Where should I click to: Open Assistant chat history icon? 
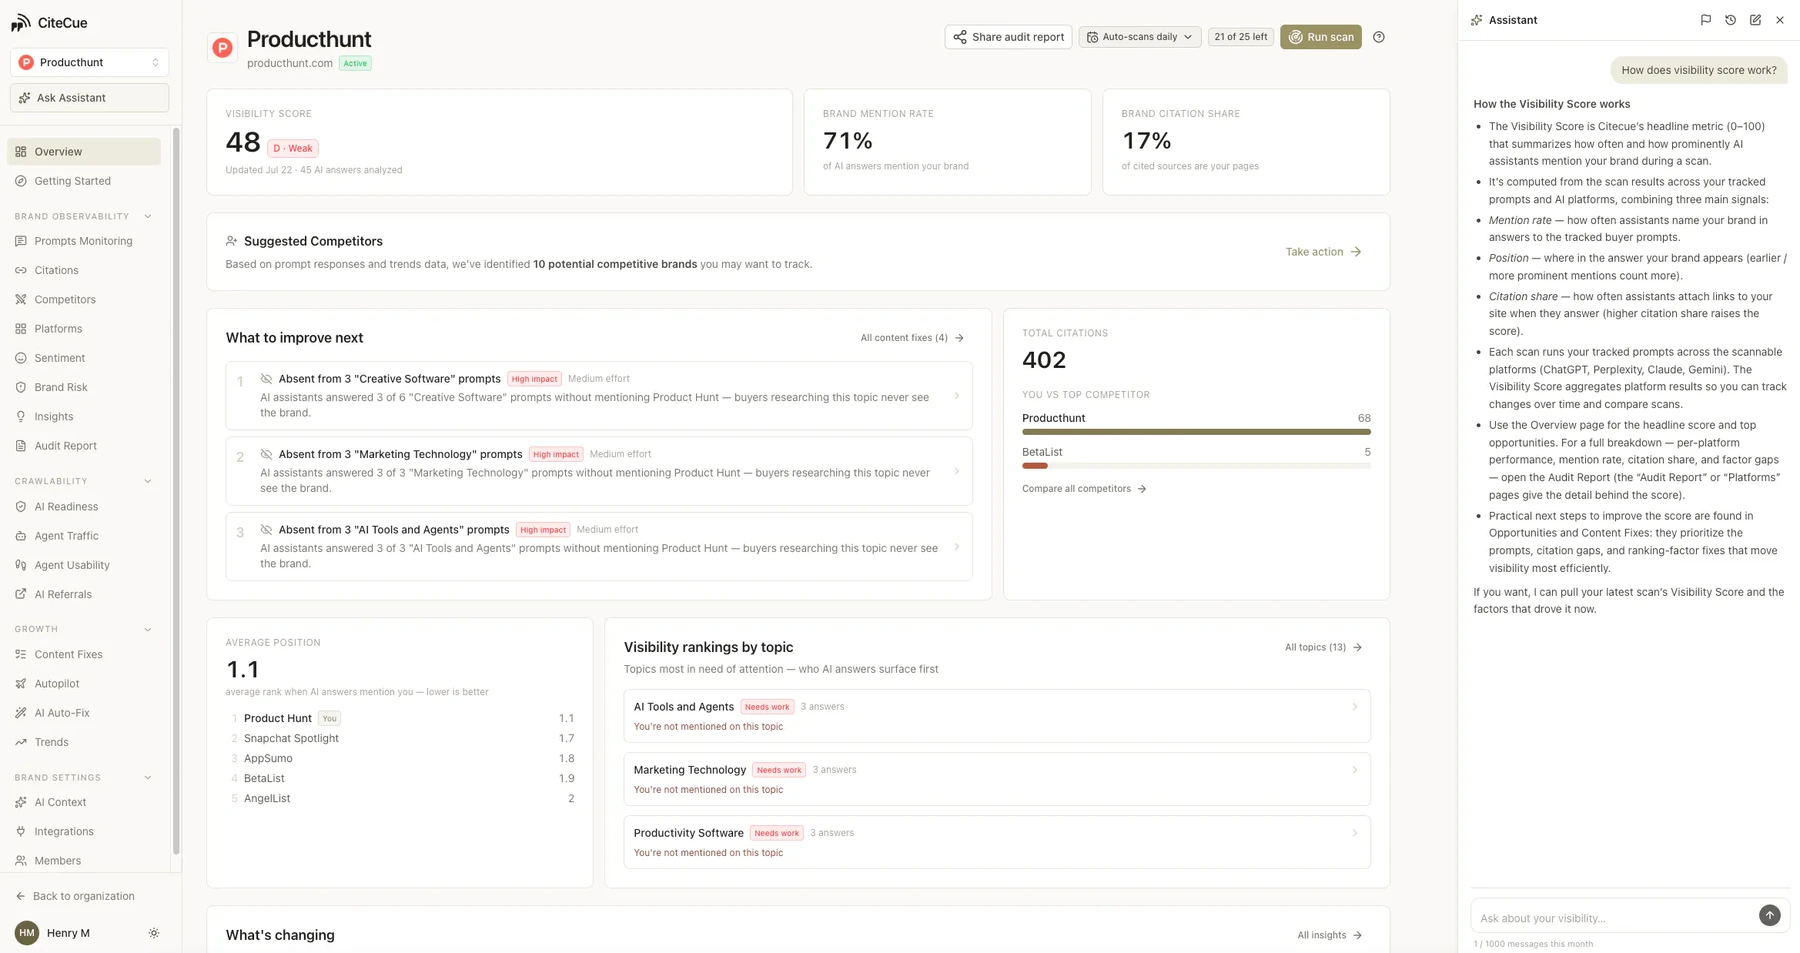1731,20
